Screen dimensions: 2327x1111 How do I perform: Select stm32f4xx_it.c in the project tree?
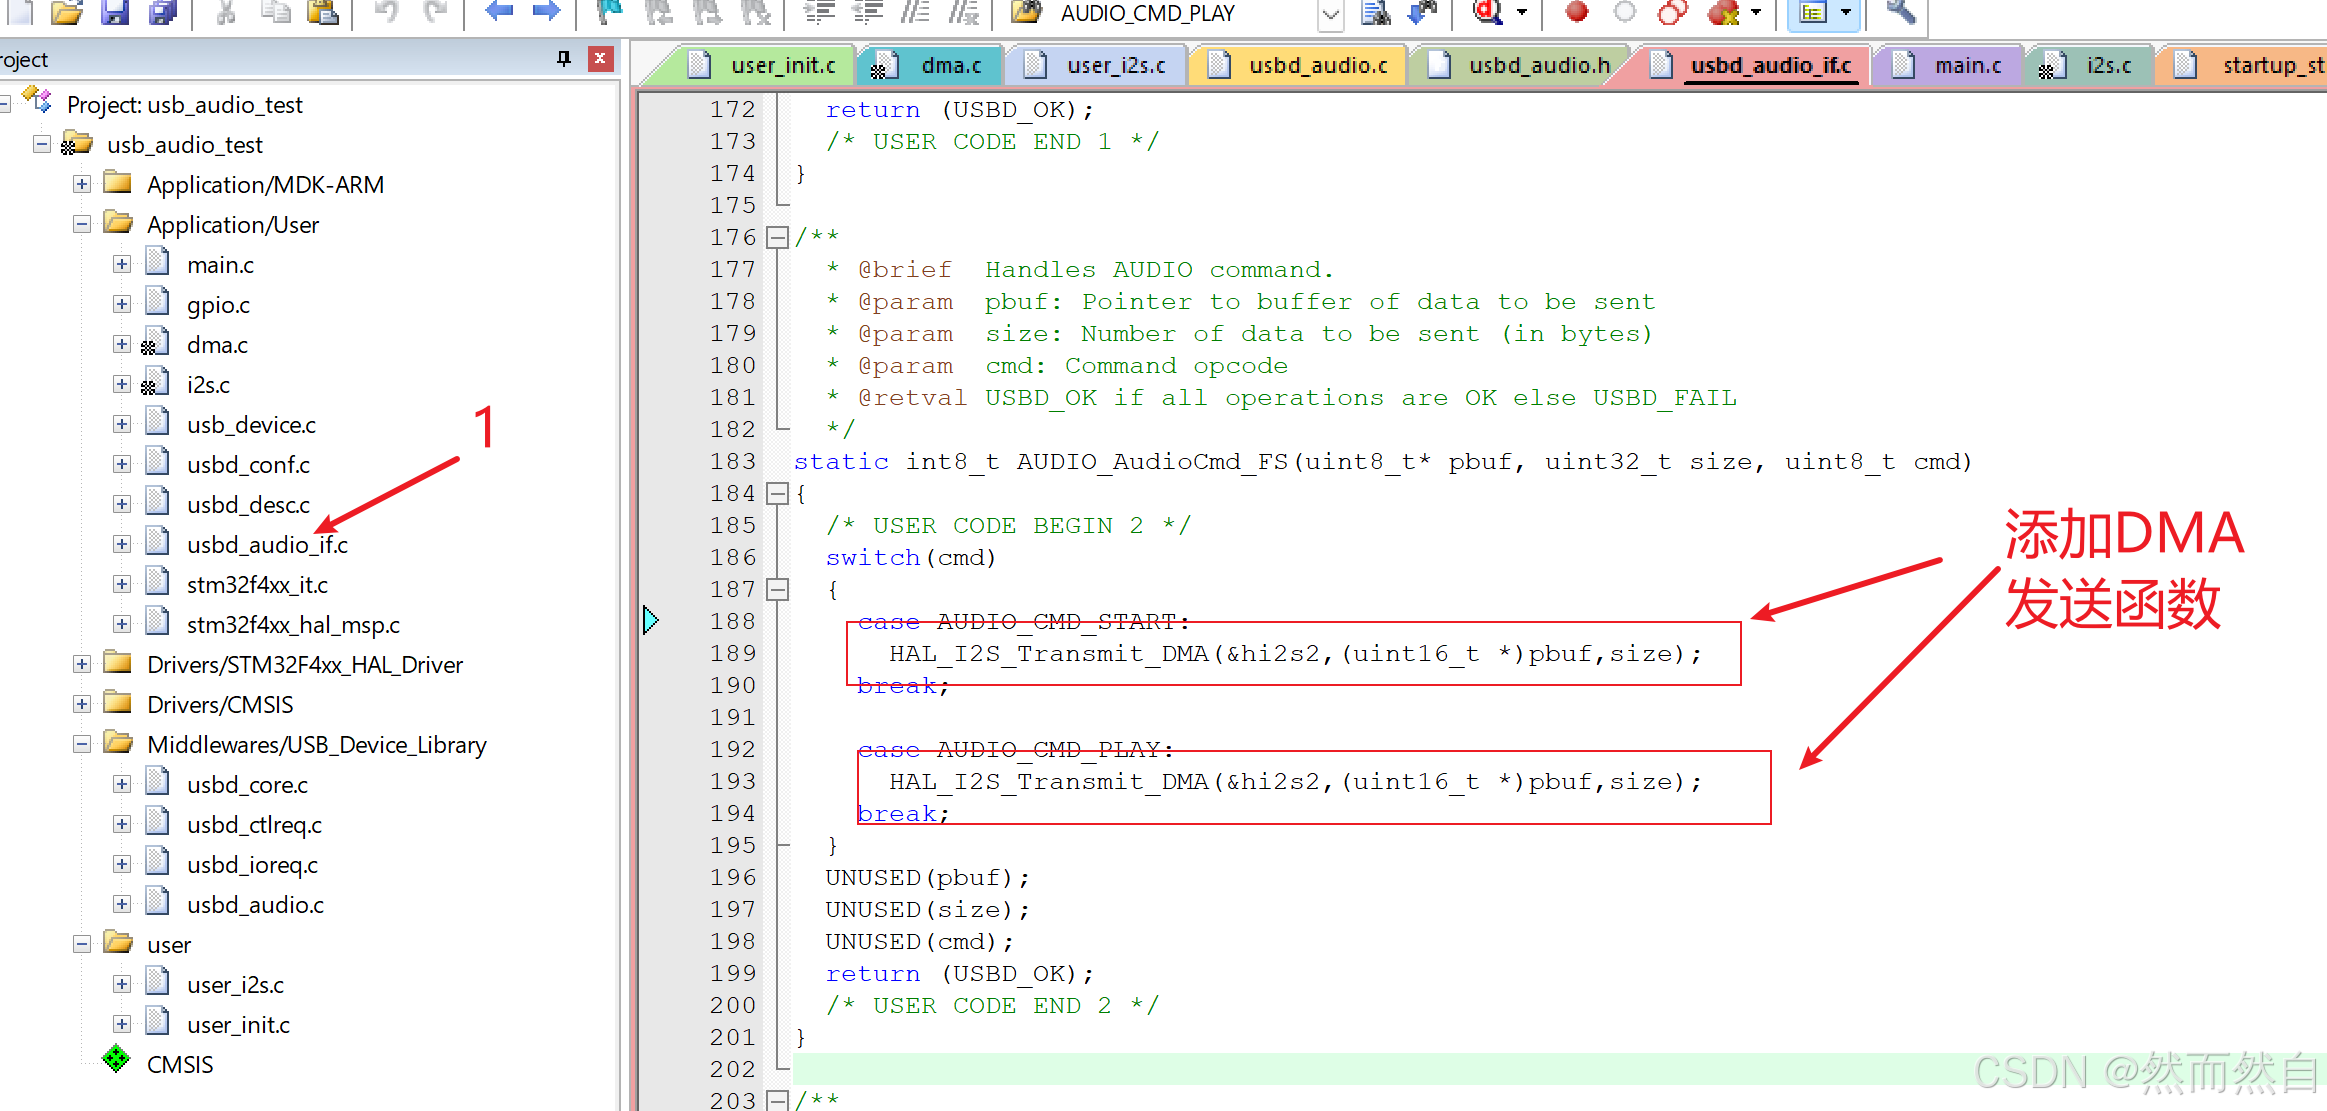(256, 585)
